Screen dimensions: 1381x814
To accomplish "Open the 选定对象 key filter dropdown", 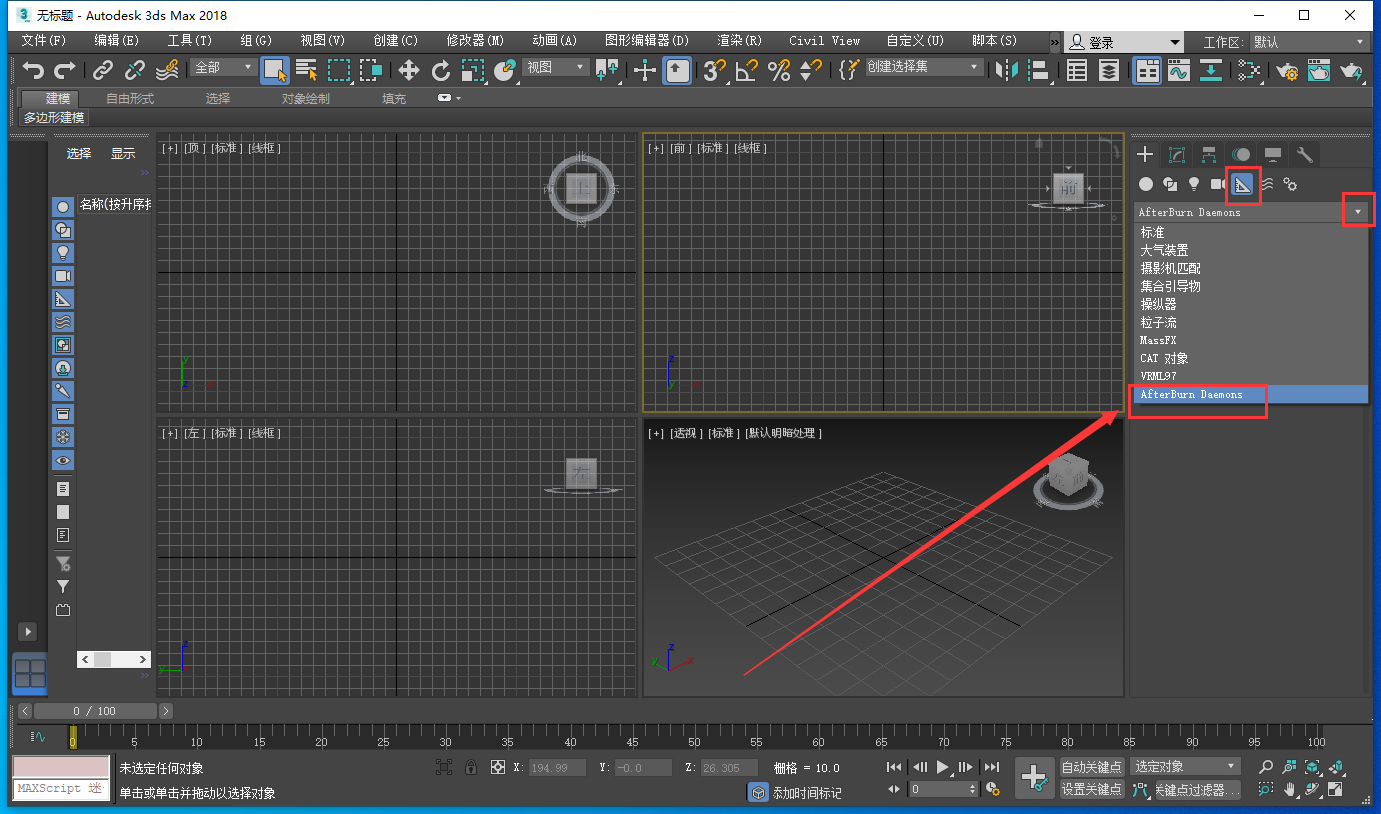I will pos(1186,766).
